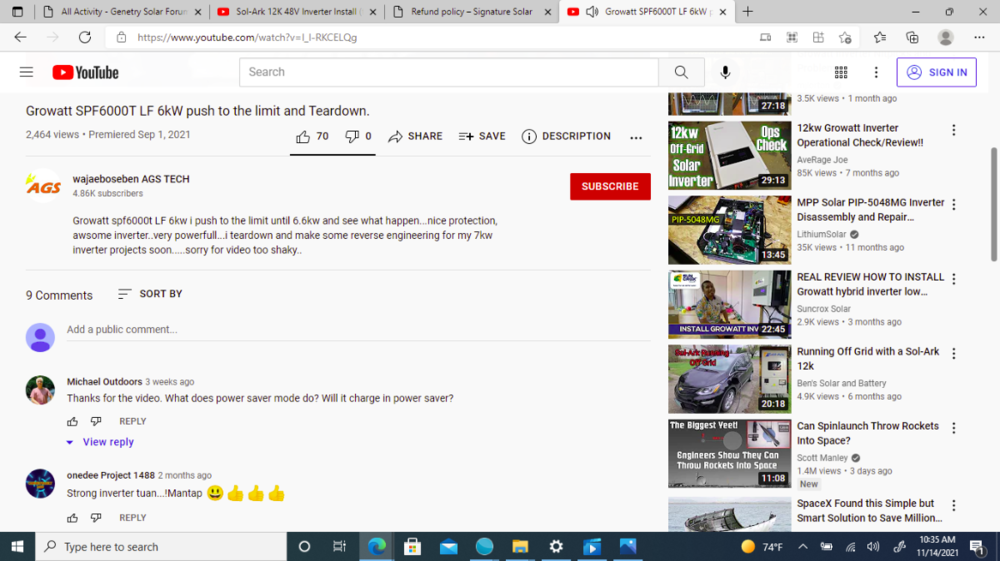Open browser Favorites list icon
This screenshot has width=1000, height=561.
880,38
